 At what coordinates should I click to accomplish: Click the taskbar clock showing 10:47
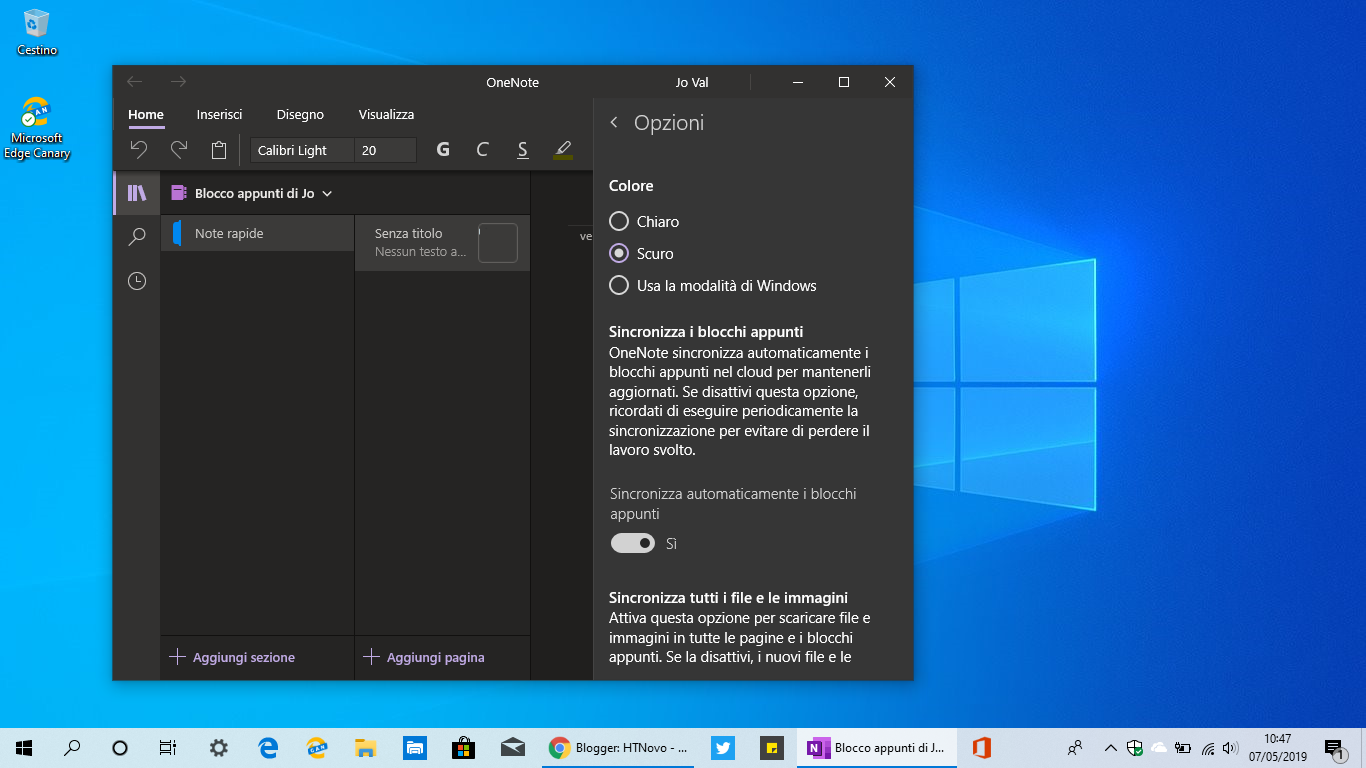tap(1278, 747)
